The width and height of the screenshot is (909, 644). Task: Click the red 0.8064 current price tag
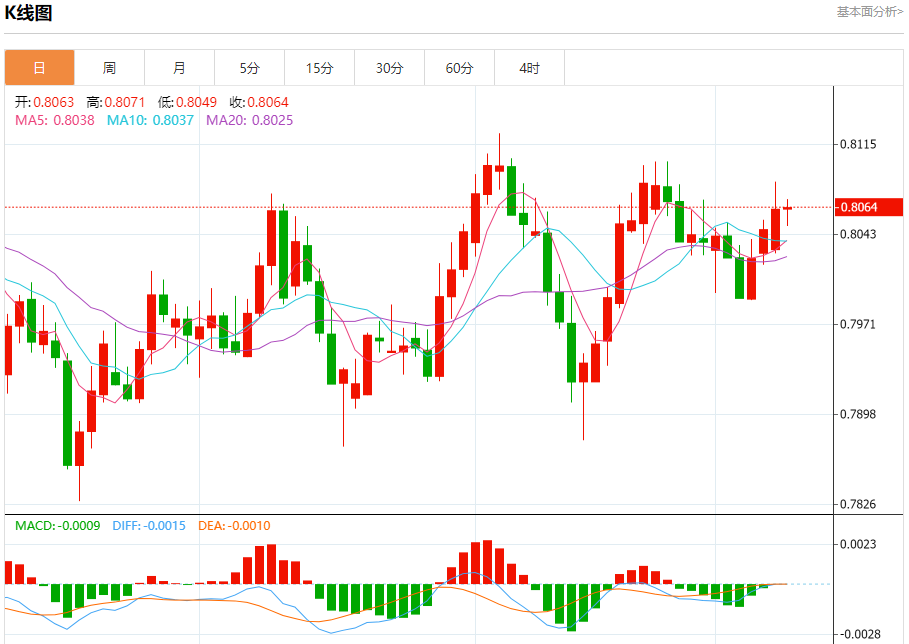point(869,207)
